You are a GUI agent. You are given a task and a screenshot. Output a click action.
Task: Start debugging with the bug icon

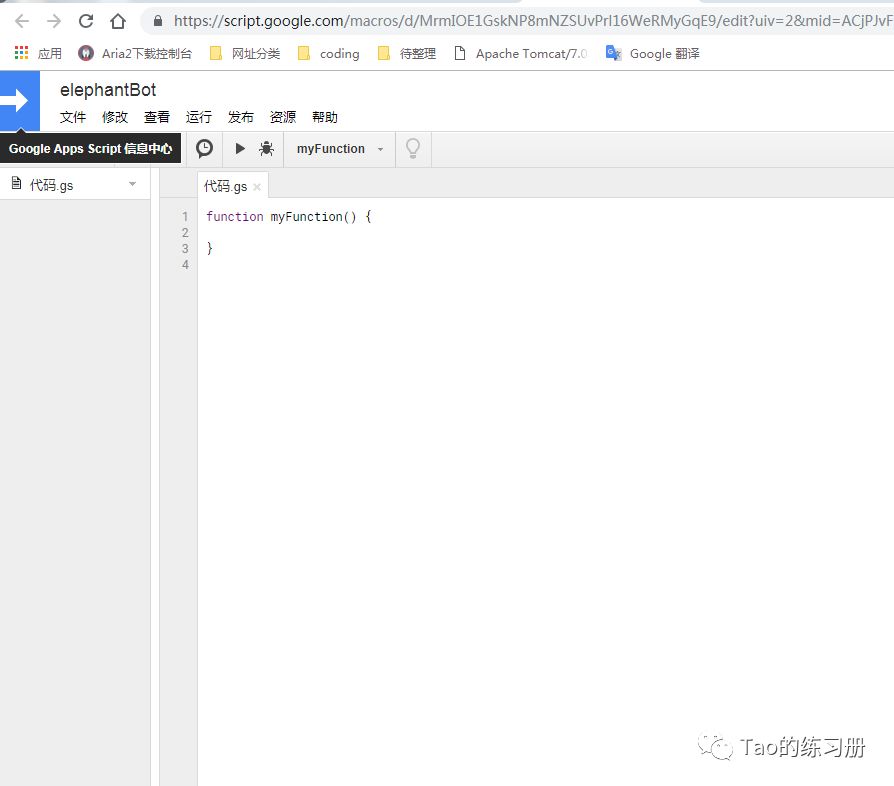(266, 149)
